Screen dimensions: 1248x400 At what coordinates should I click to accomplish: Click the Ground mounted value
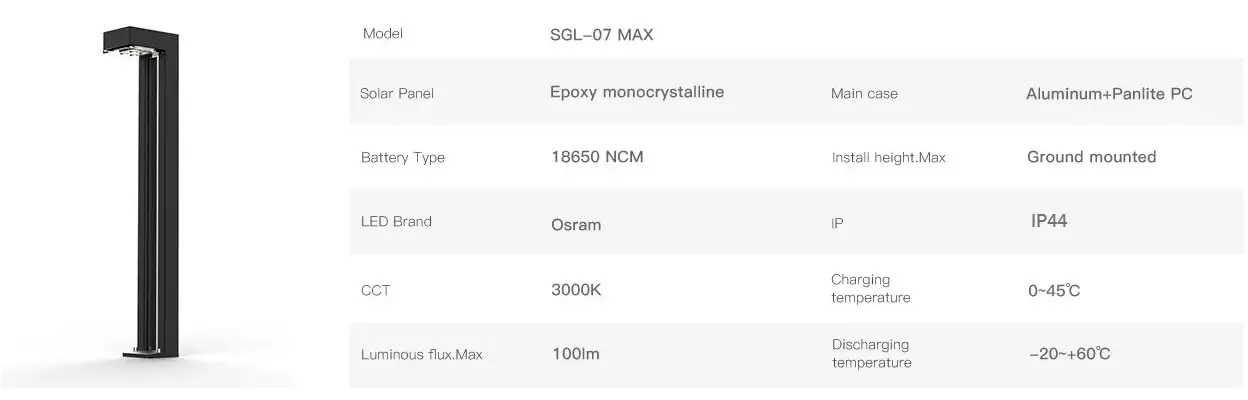pos(1091,157)
